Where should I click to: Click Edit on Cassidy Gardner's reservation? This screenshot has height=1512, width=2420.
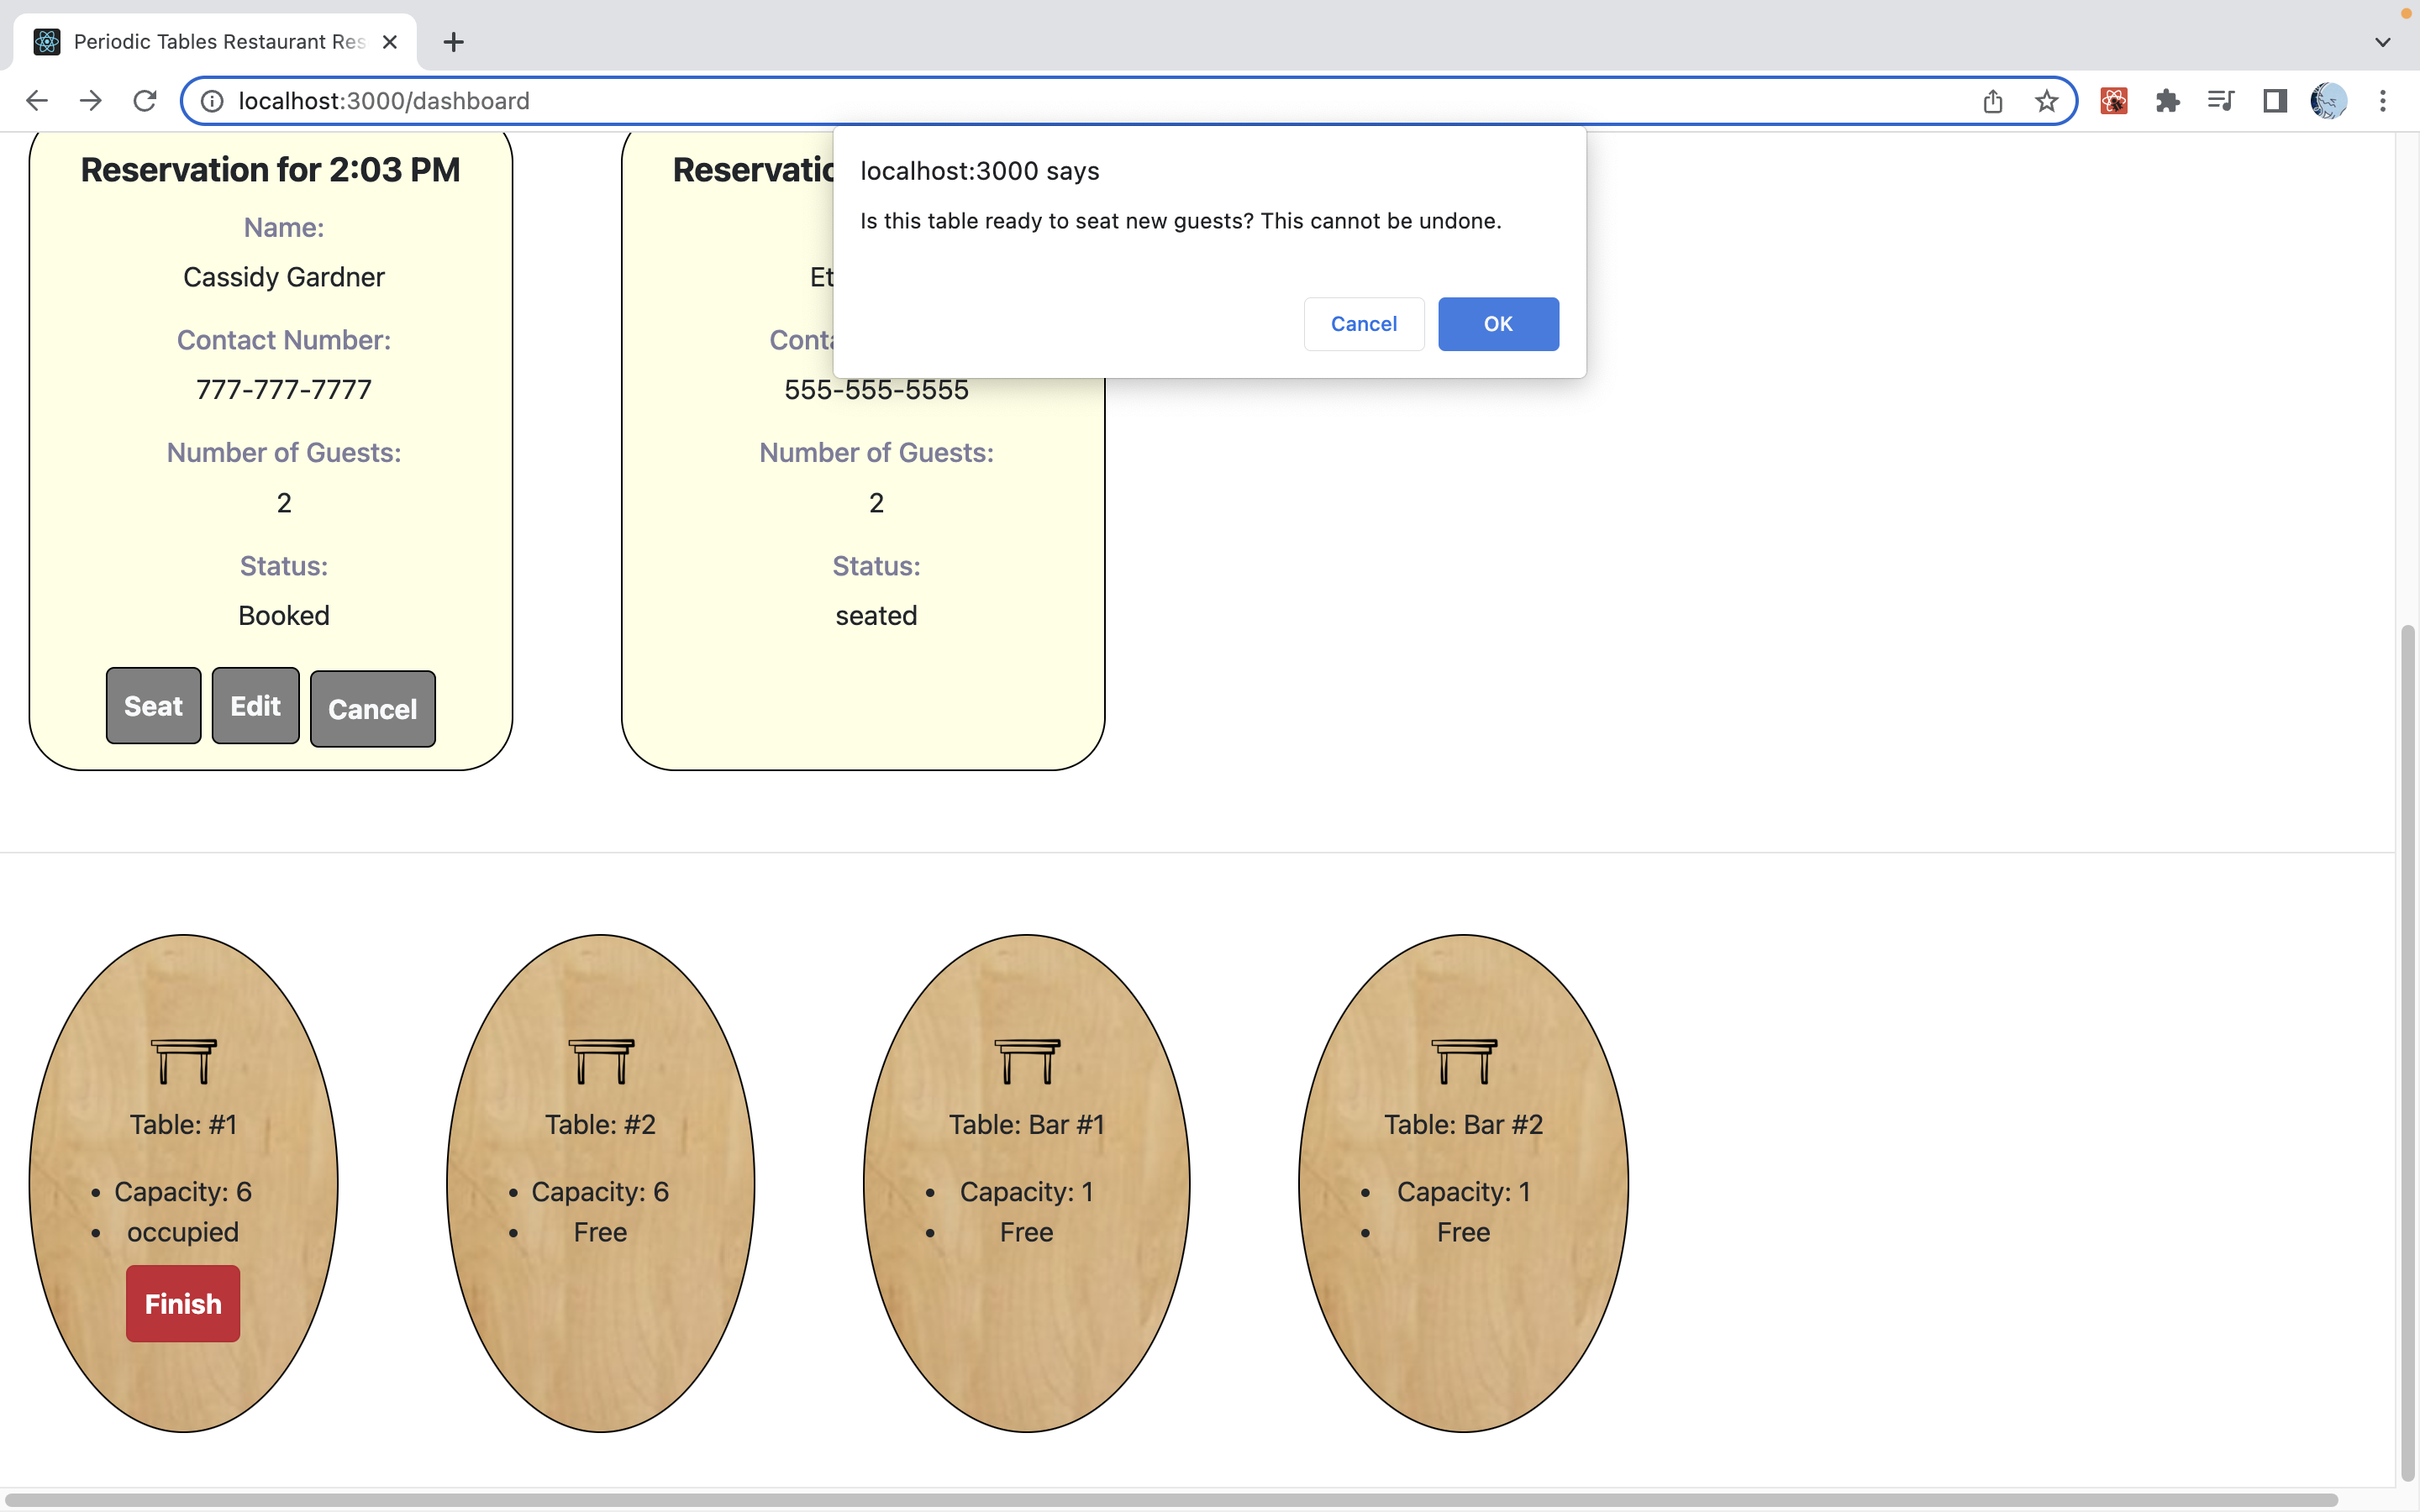tap(255, 705)
